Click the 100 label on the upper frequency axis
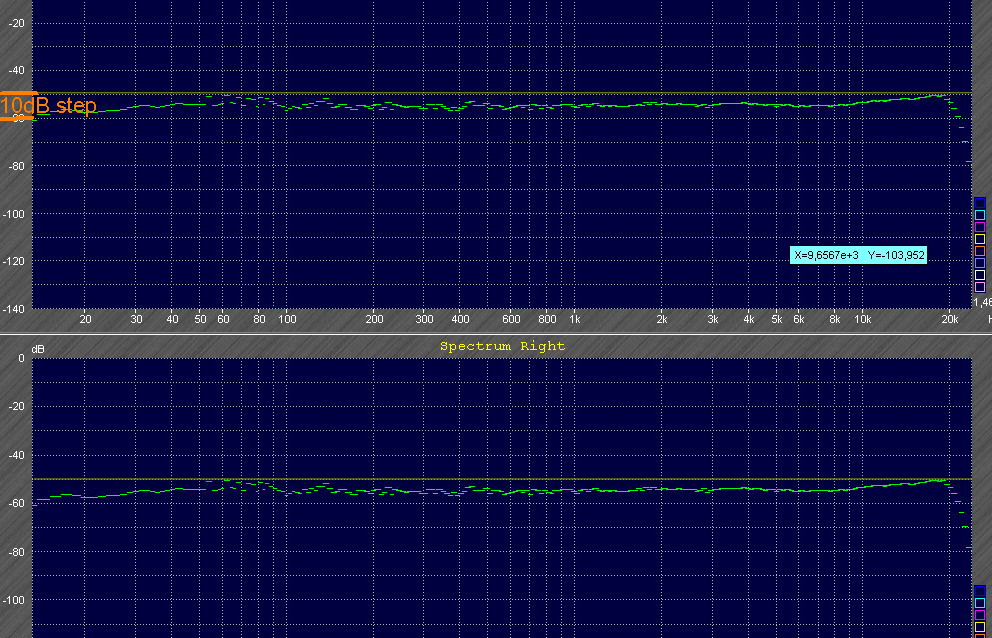Viewport: 992px width, 638px height. (x=287, y=320)
